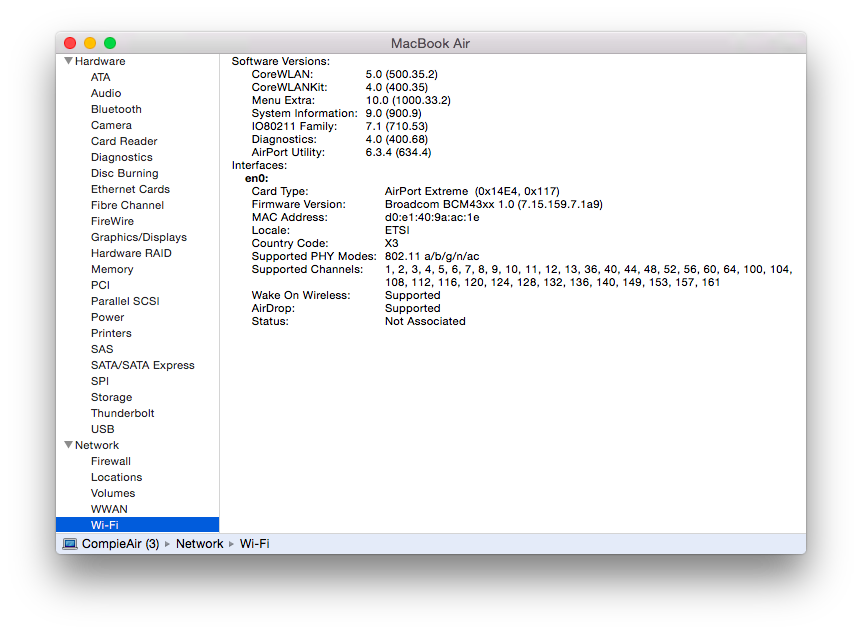Select SPI in the sidebar
This screenshot has height=634, width=862.
tap(100, 381)
